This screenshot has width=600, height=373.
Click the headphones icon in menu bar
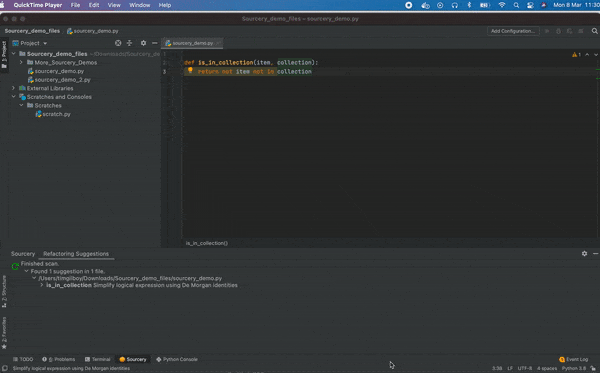455,5
